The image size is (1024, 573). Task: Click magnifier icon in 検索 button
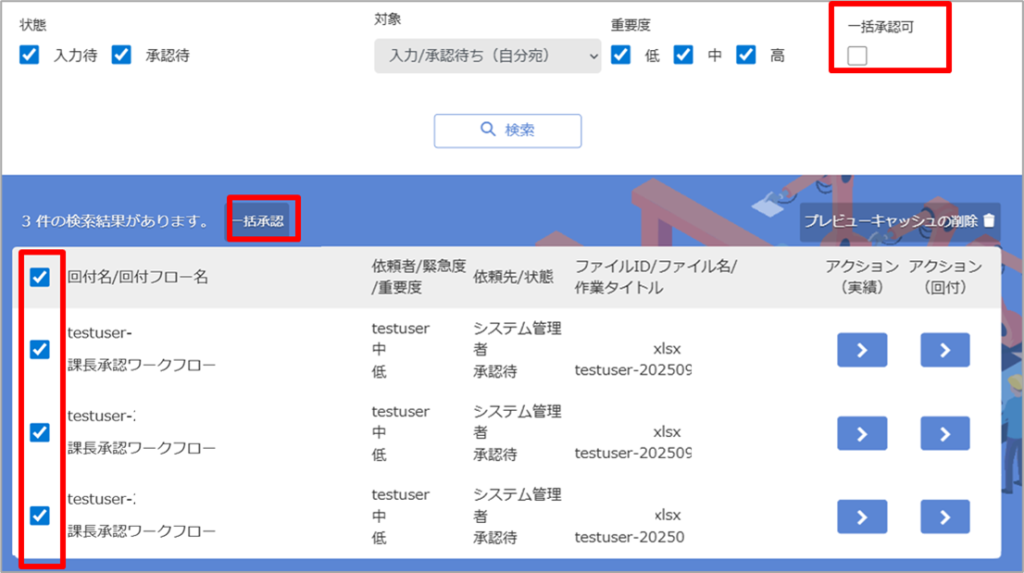tap(488, 130)
